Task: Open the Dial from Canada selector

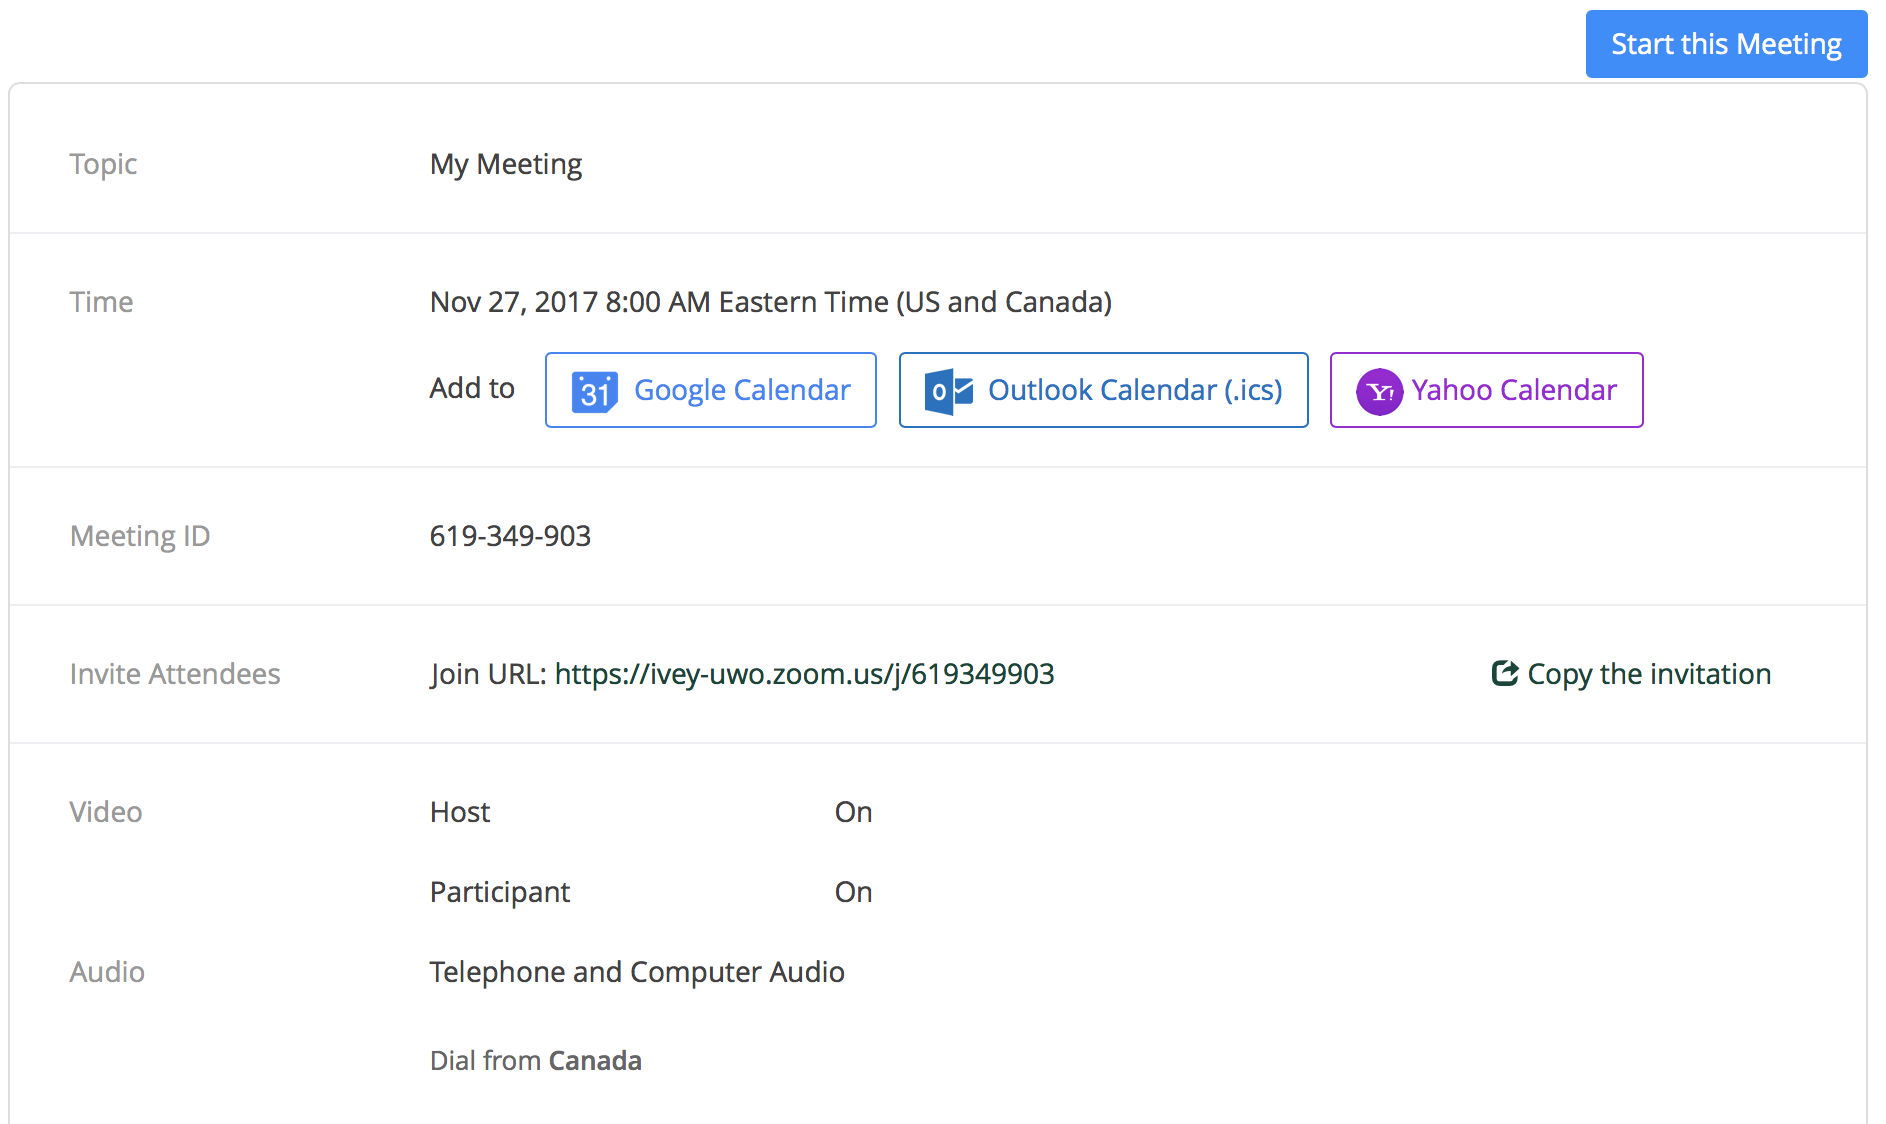Action: (x=595, y=1060)
